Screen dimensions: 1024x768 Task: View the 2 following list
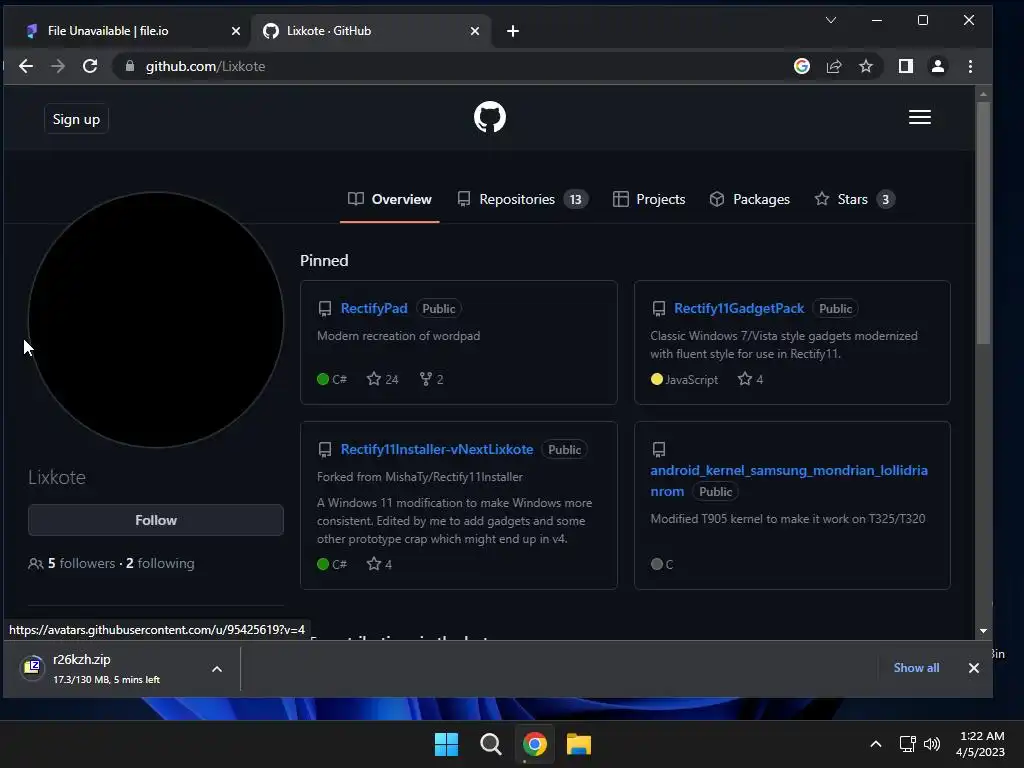pos(160,563)
